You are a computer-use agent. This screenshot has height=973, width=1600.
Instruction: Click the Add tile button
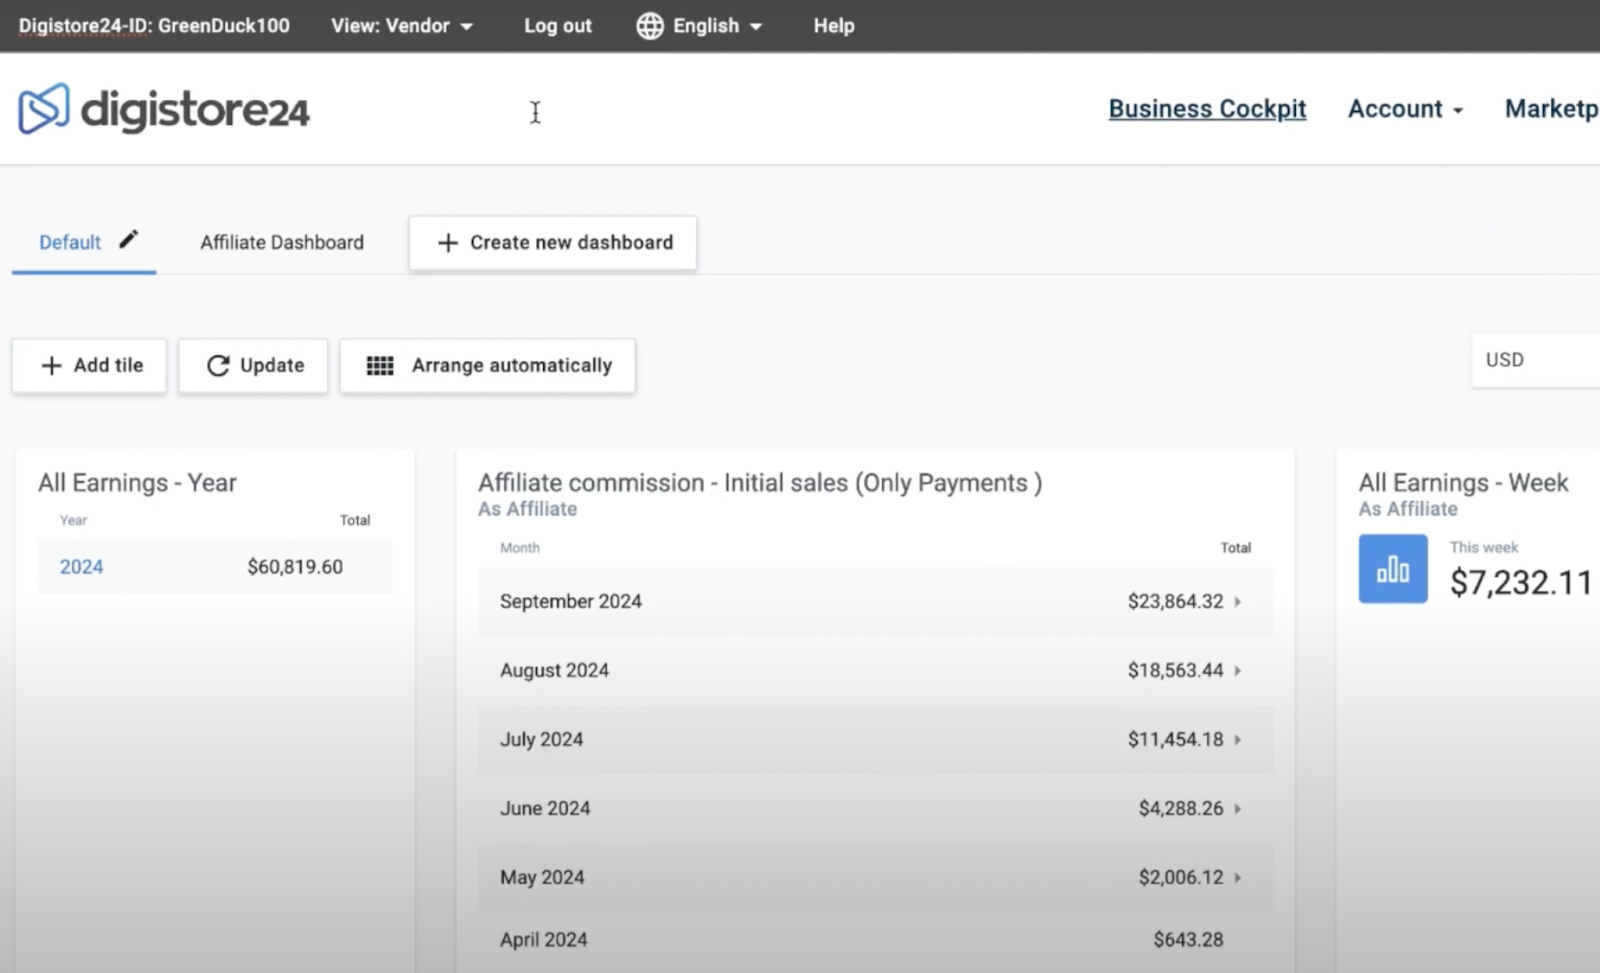point(90,366)
